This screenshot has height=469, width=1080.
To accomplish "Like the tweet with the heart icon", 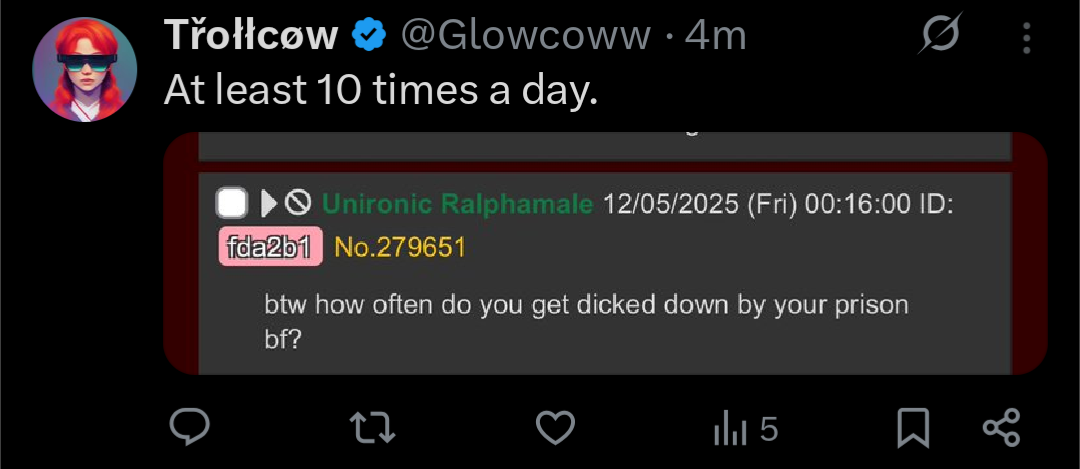I will (555, 429).
